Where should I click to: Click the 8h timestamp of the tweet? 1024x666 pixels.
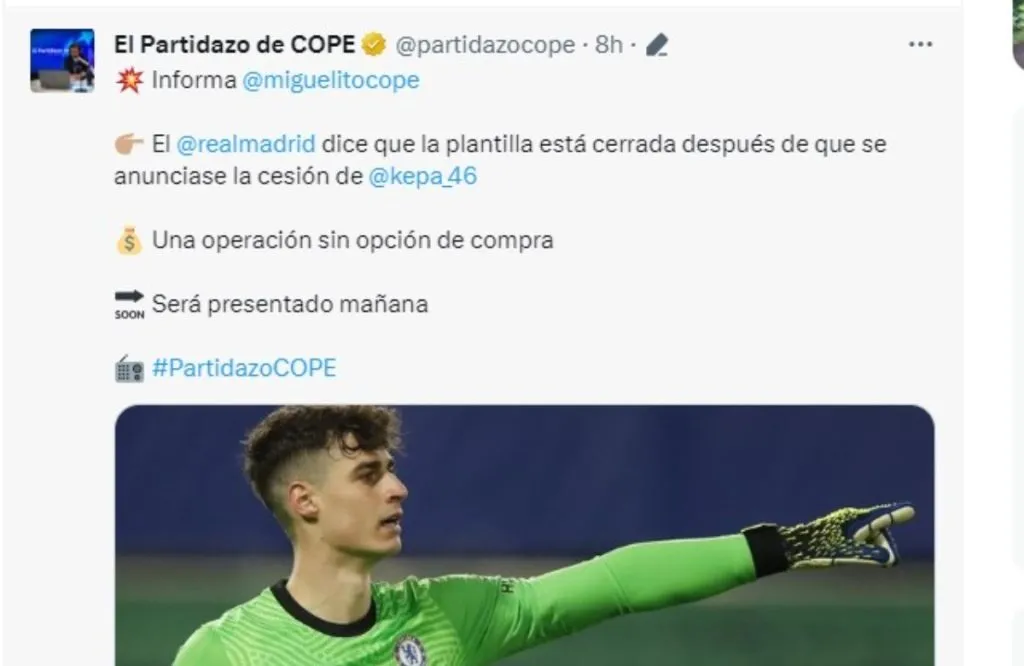(609, 45)
